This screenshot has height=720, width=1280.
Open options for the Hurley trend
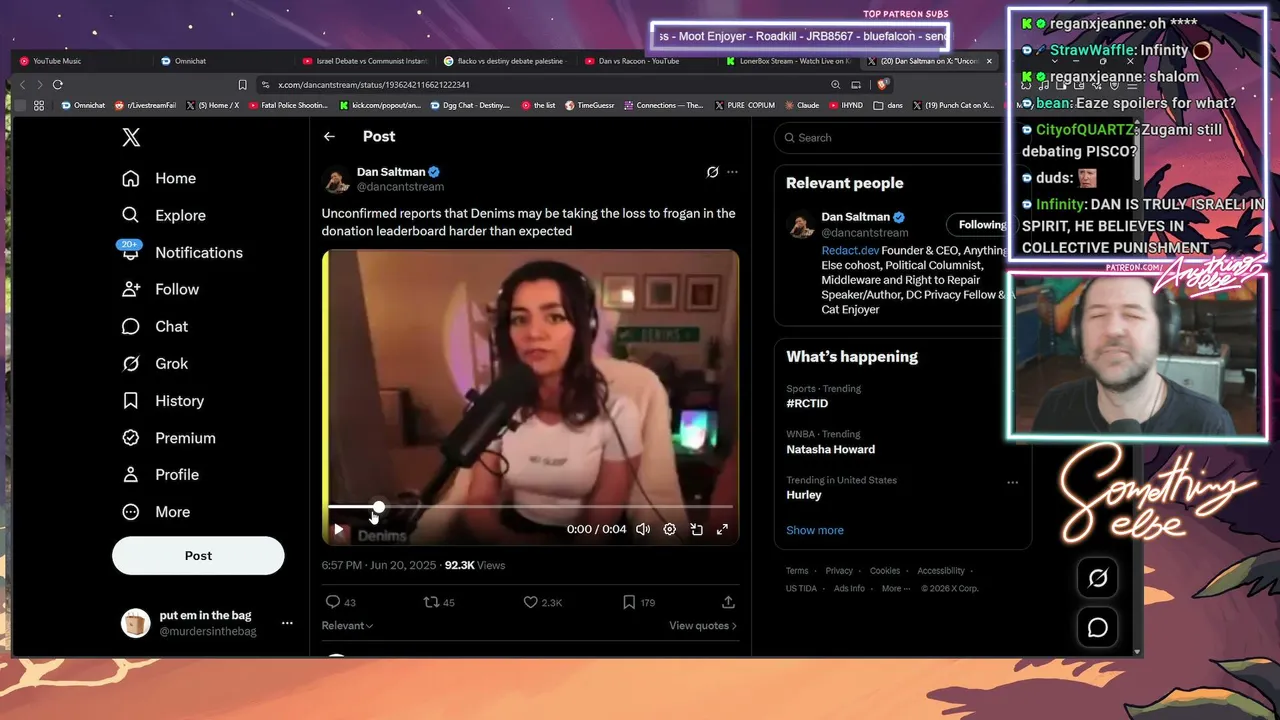tap(1012, 482)
